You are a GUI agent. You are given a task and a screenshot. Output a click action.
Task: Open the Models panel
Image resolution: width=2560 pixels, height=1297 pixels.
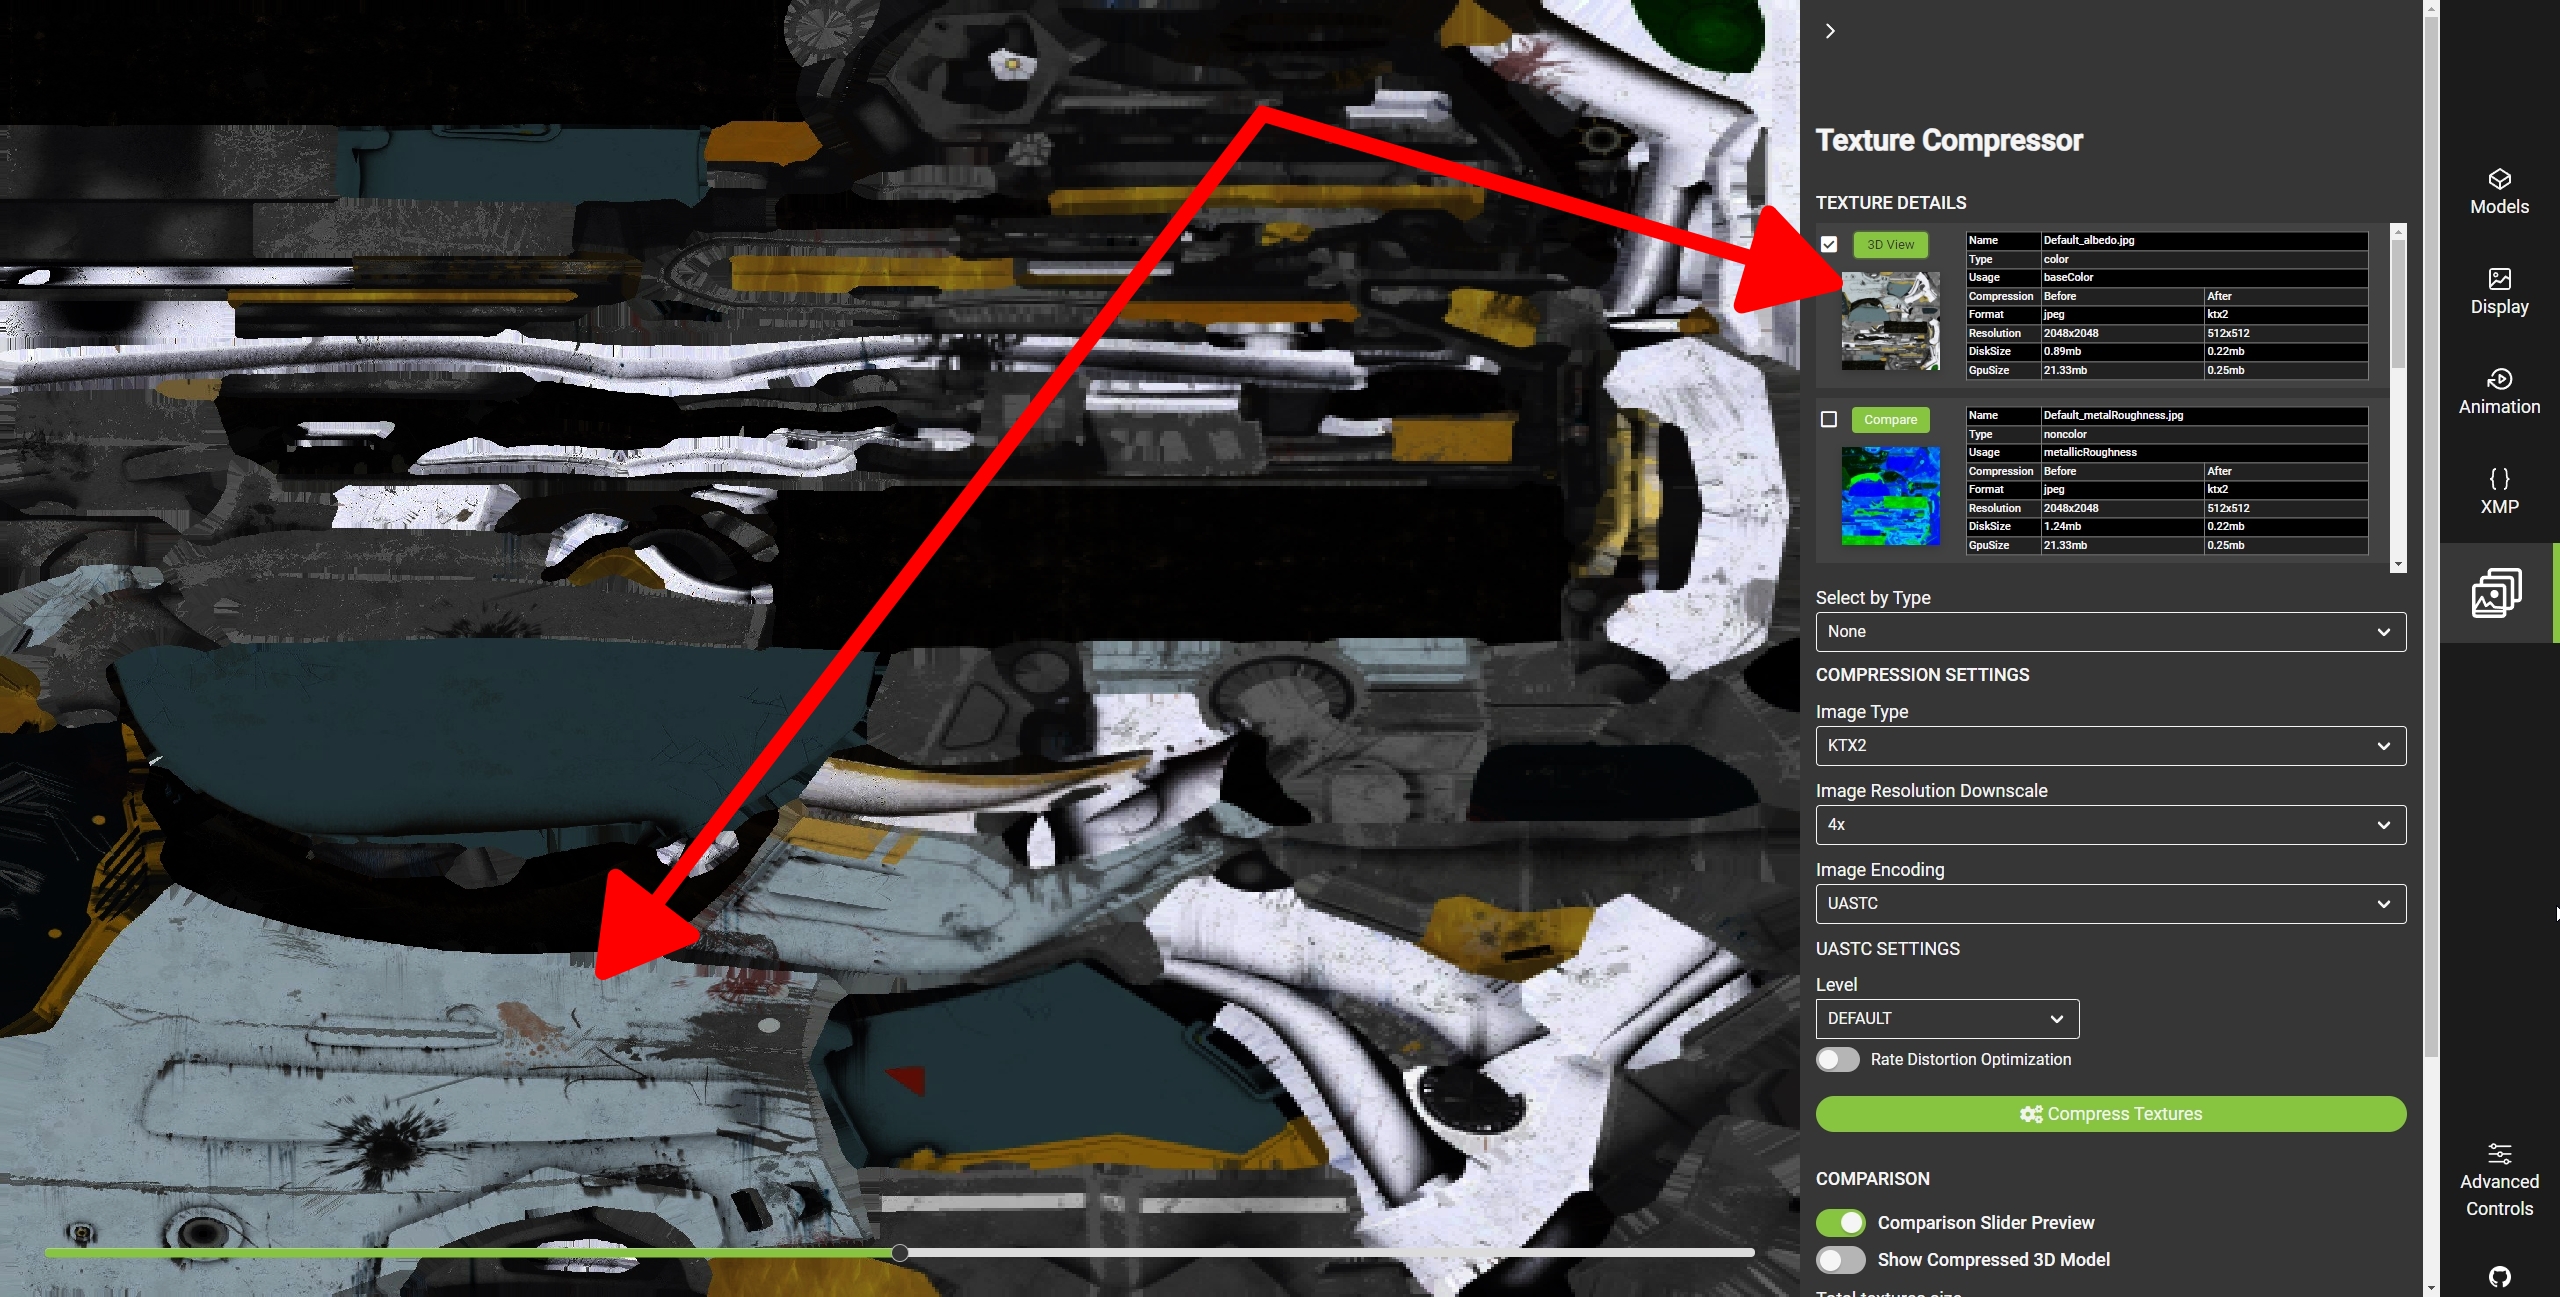2498,189
